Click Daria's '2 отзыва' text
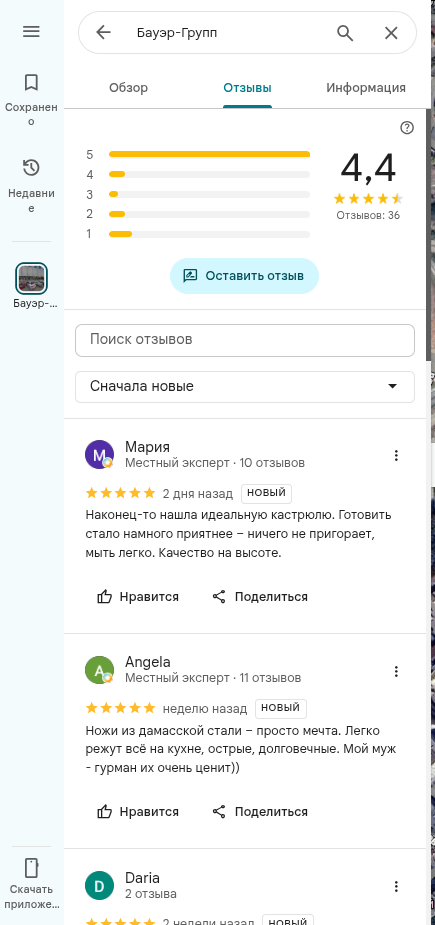Screen dimensions: 435x925 tap(151, 894)
